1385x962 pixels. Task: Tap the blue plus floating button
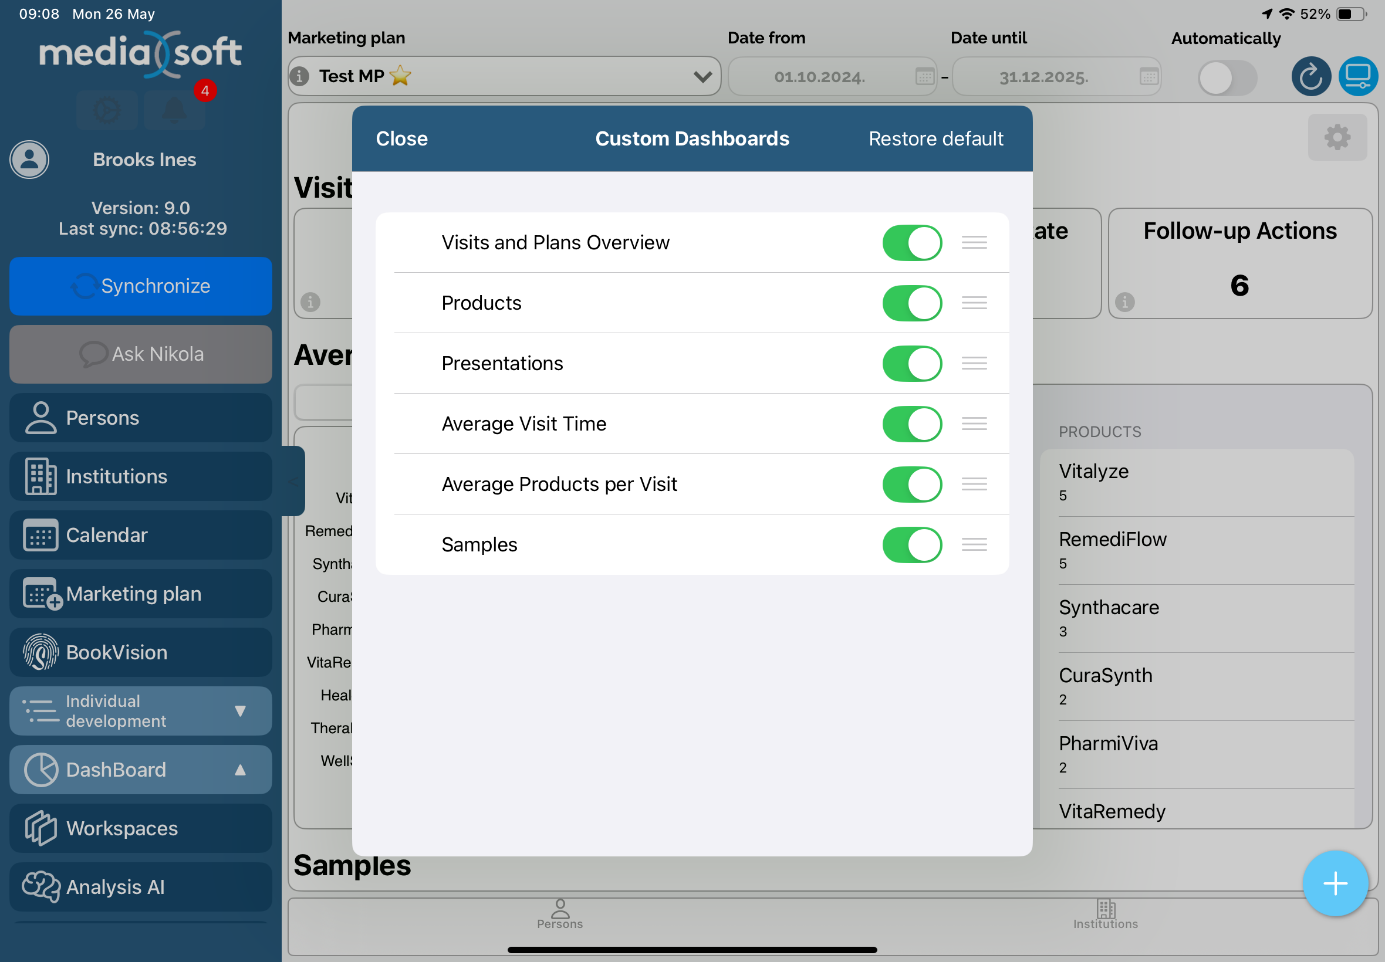(x=1335, y=883)
